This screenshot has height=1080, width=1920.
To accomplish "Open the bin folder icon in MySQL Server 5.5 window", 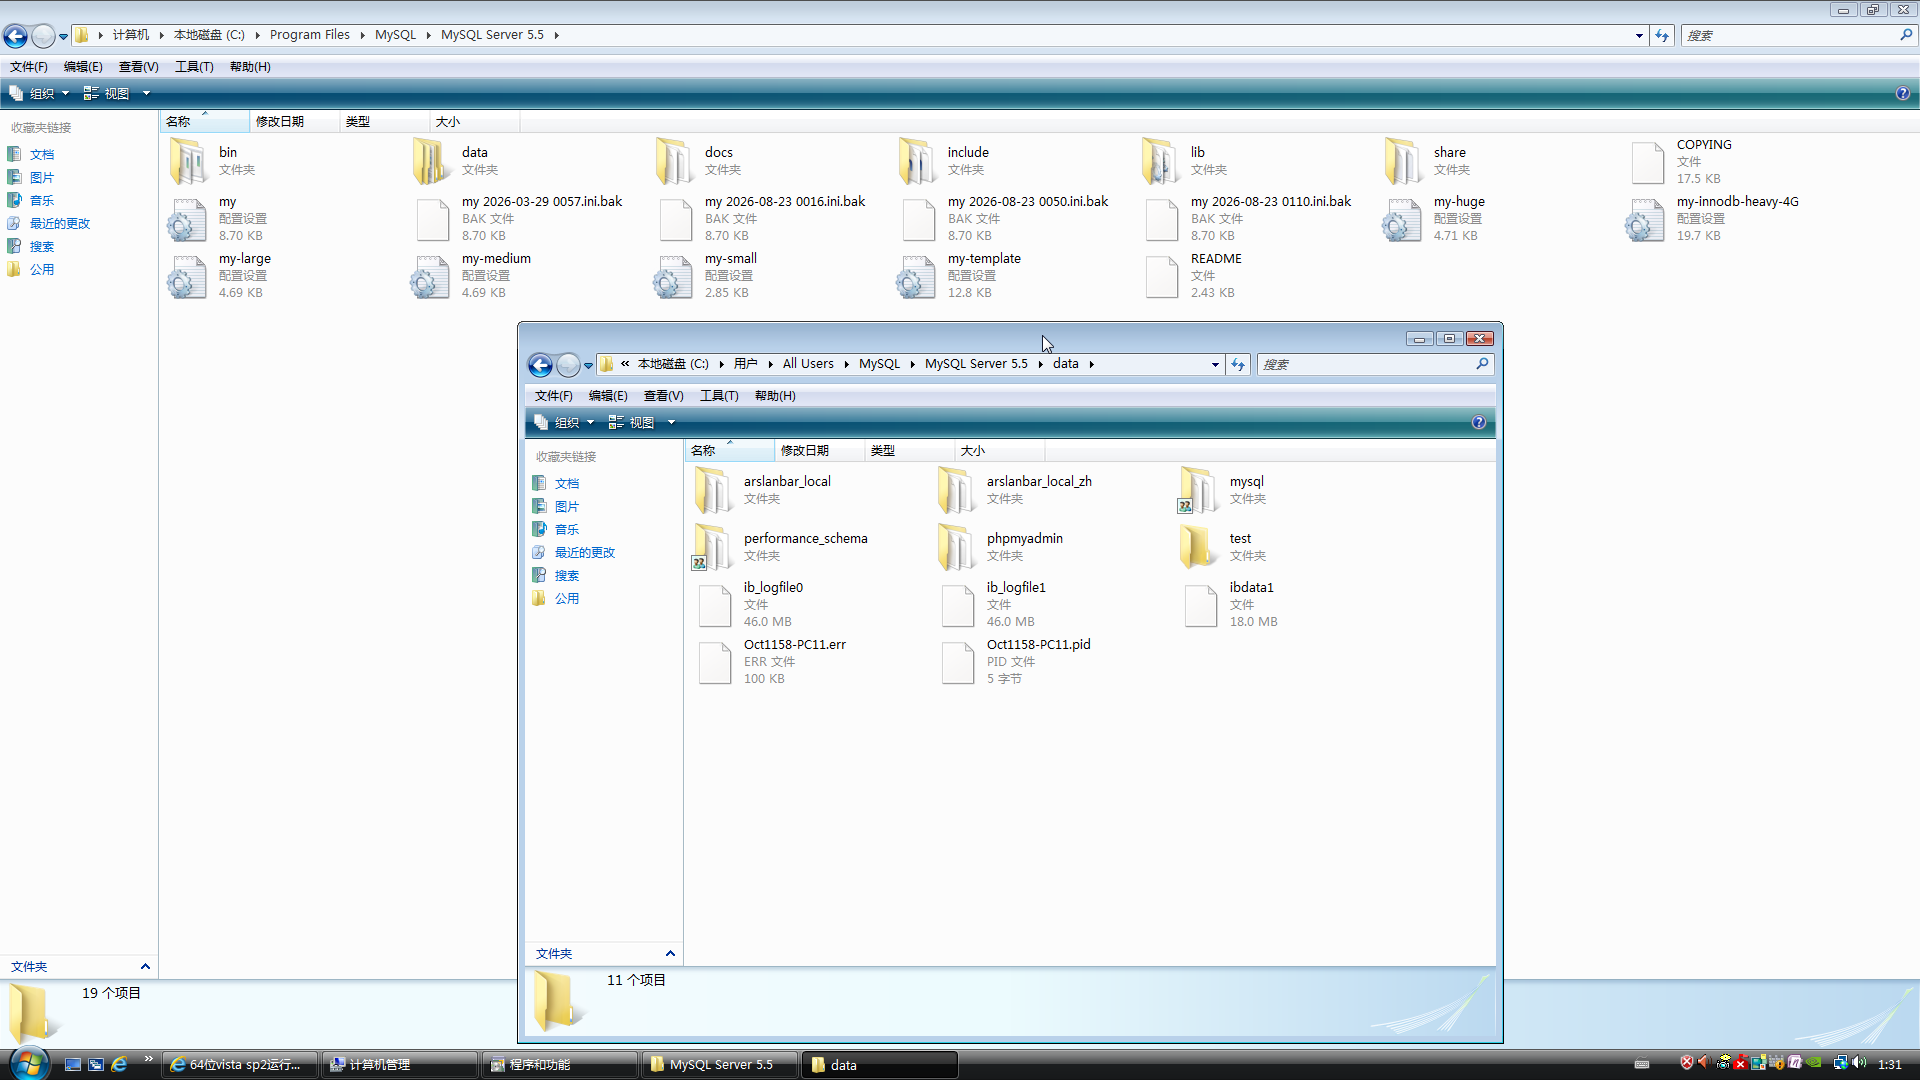I will pyautogui.click(x=188, y=161).
